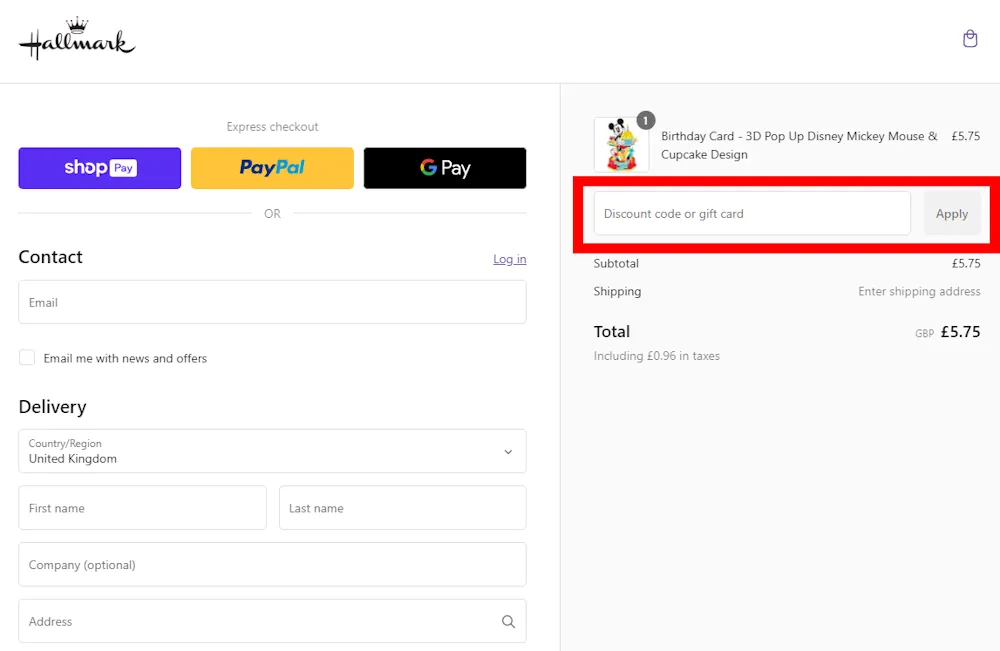Open the Country/Region United Kingdom dropdown
The width and height of the screenshot is (1000, 651).
260,451
